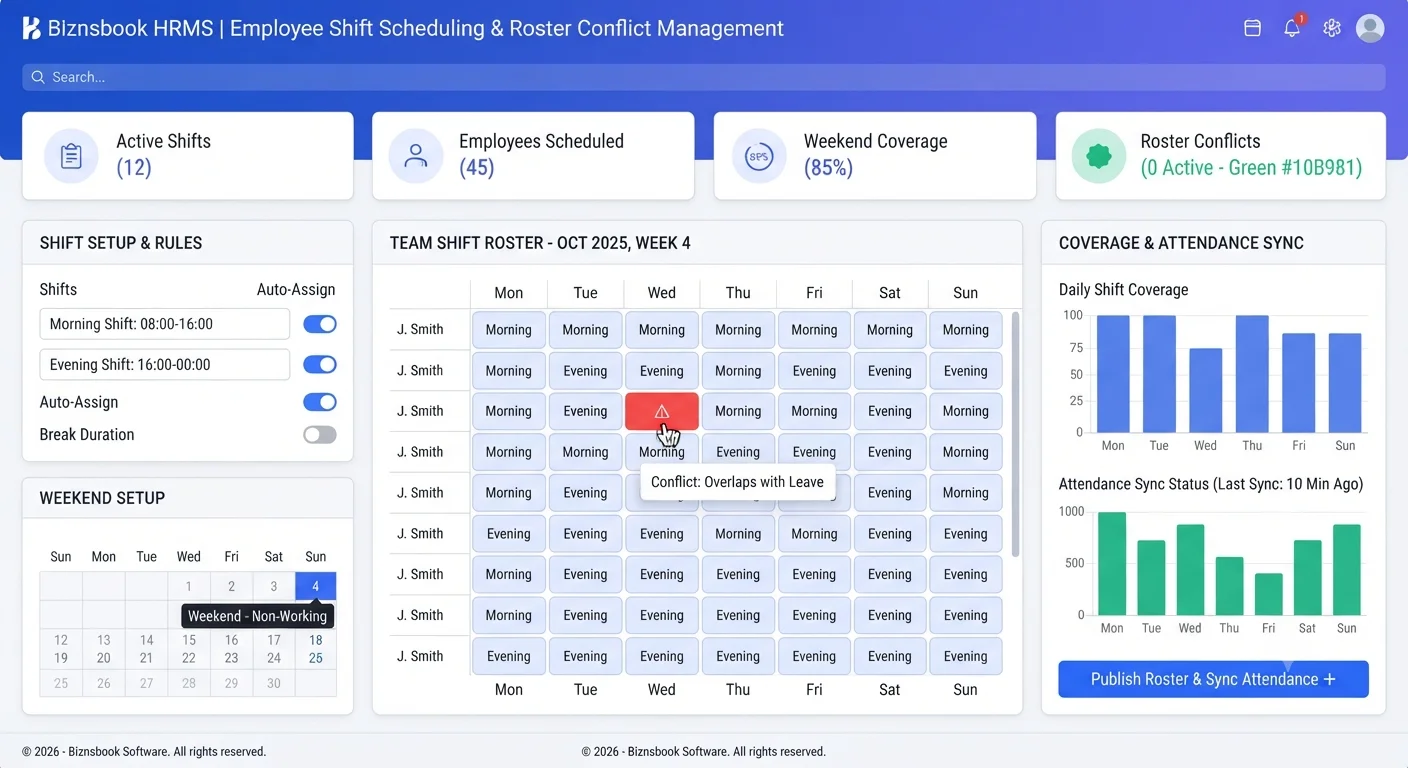The image size is (1408, 768).
Task: Click the Sat bar in Attendance Sync Status
Action: click(1308, 578)
